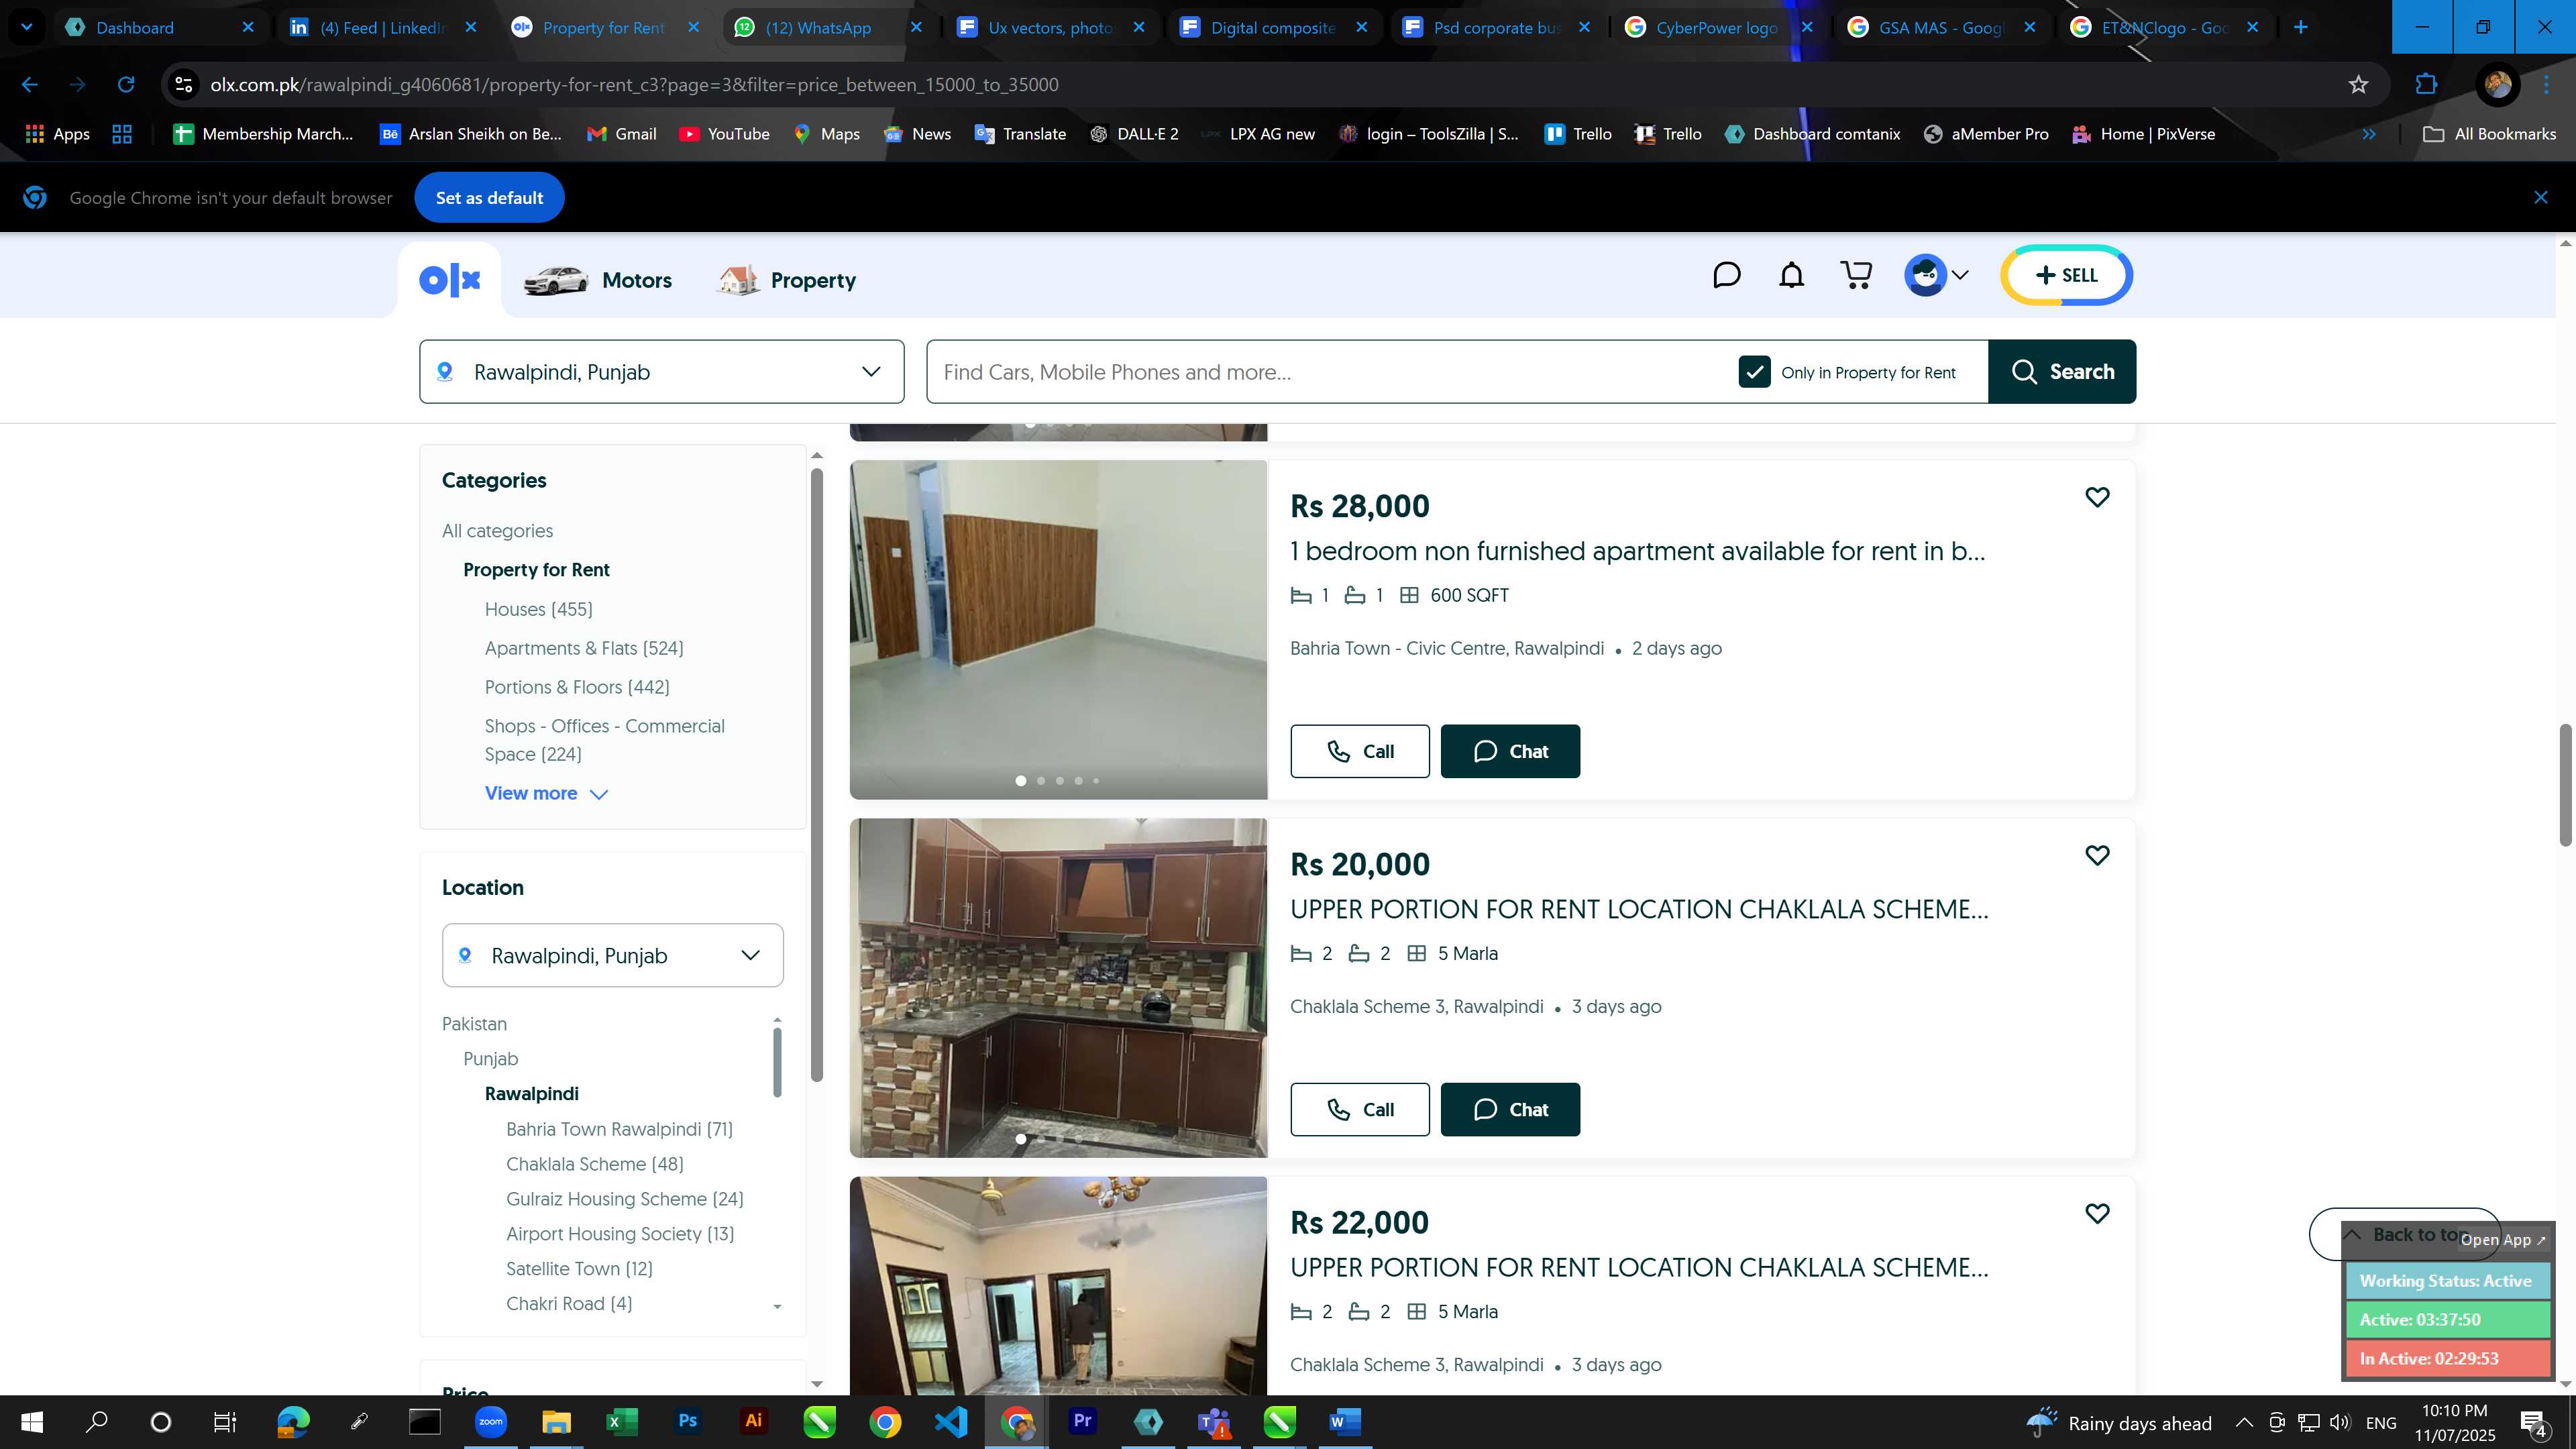2576x1449 pixels.
Task: Click the OLX logo home tab
Action: coord(450,280)
